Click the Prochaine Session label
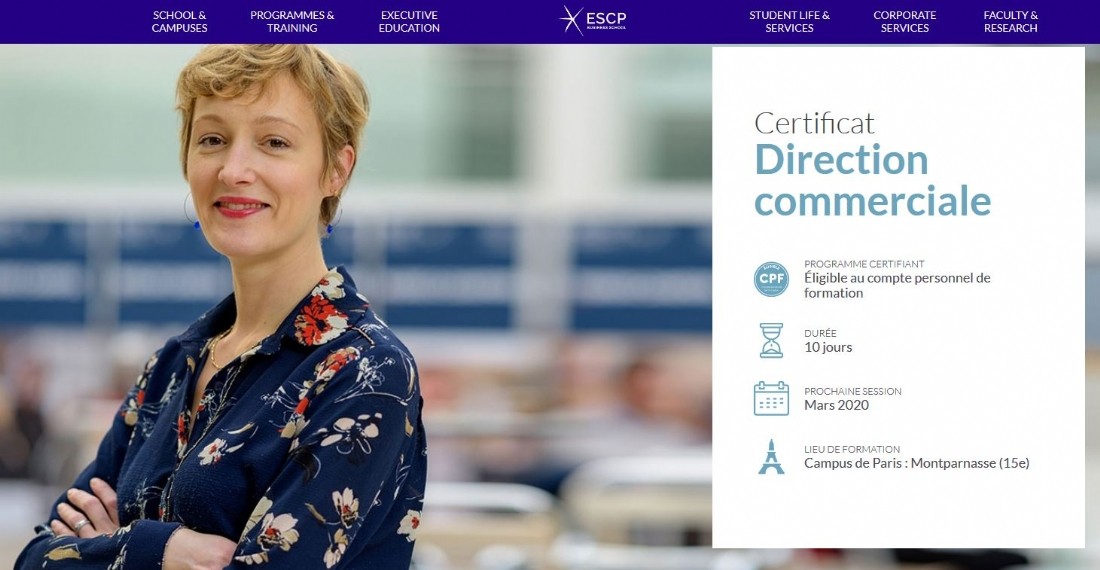This screenshot has height=570, width=1100. click(x=852, y=391)
